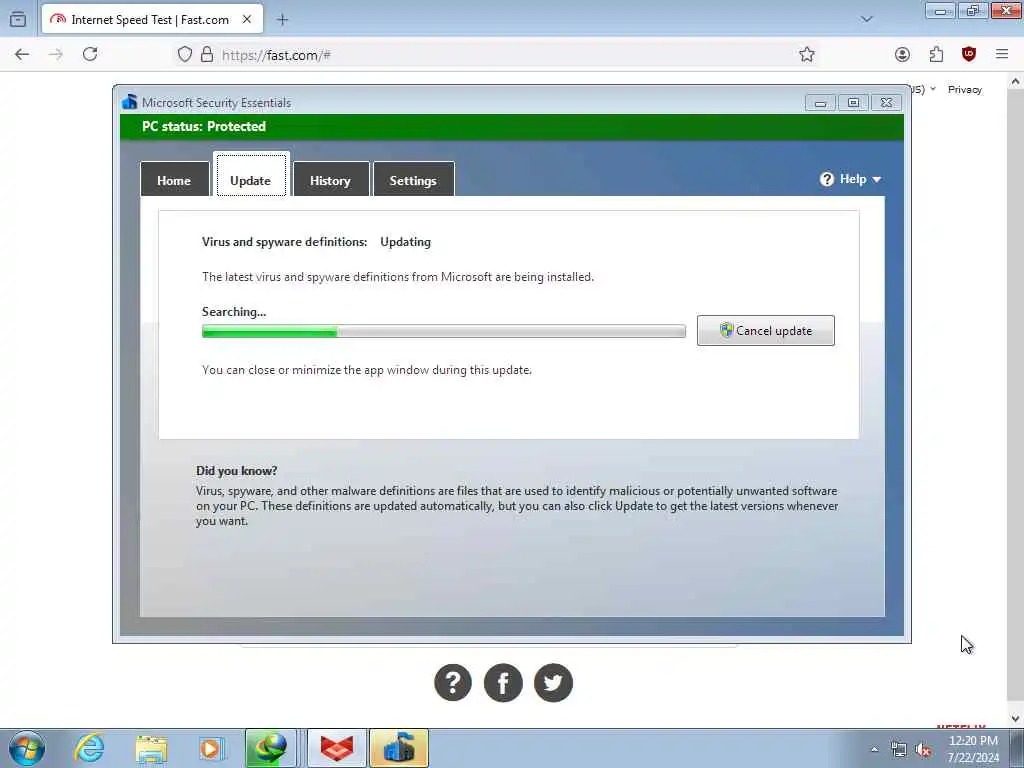Click the page scrollbar up arrow
1024x768 pixels.
pyautogui.click(x=1015, y=82)
